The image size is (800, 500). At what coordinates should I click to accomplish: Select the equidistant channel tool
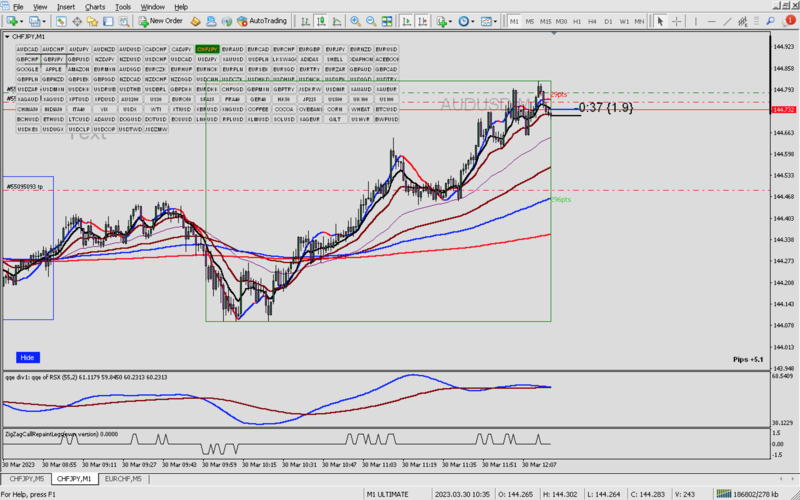click(743, 21)
